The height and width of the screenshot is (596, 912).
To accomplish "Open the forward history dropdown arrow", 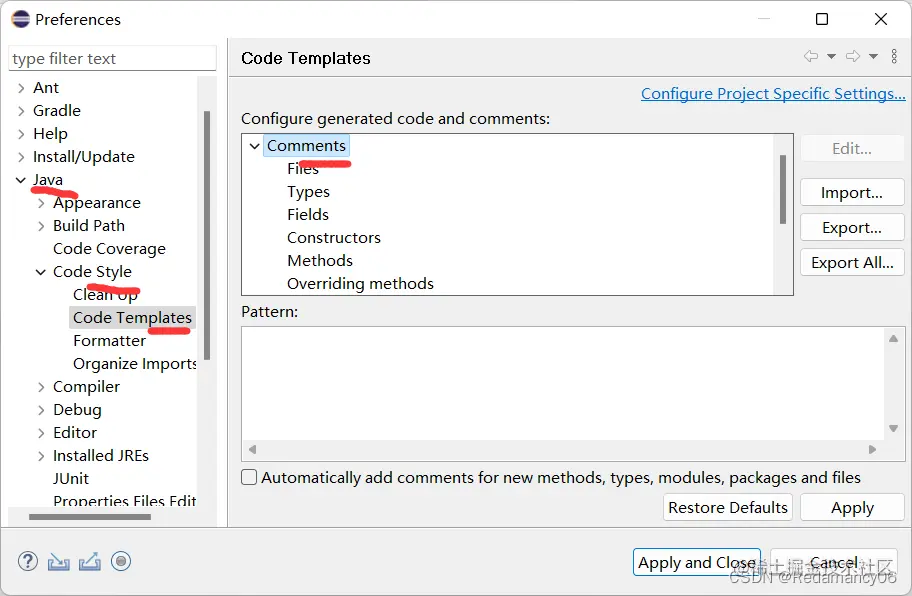I will pos(873,56).
